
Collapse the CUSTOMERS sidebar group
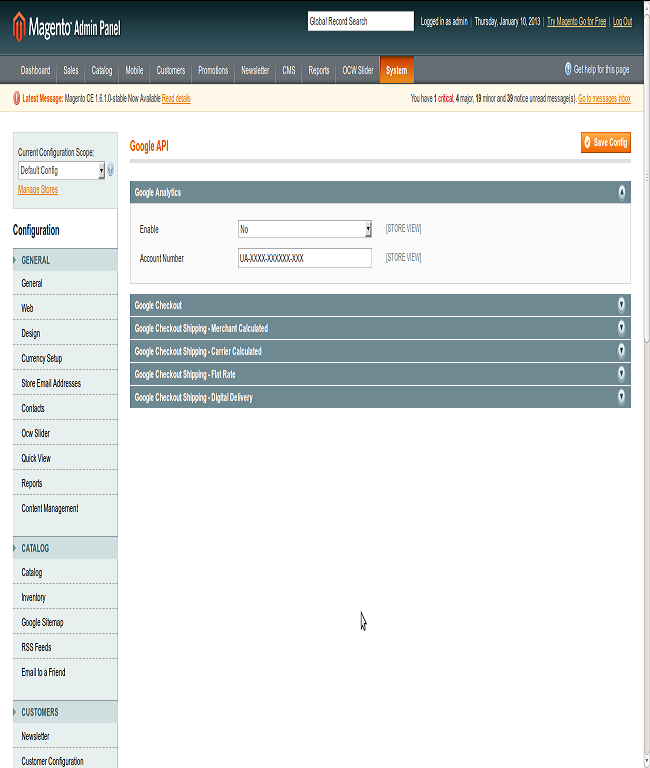coord(65,712)
